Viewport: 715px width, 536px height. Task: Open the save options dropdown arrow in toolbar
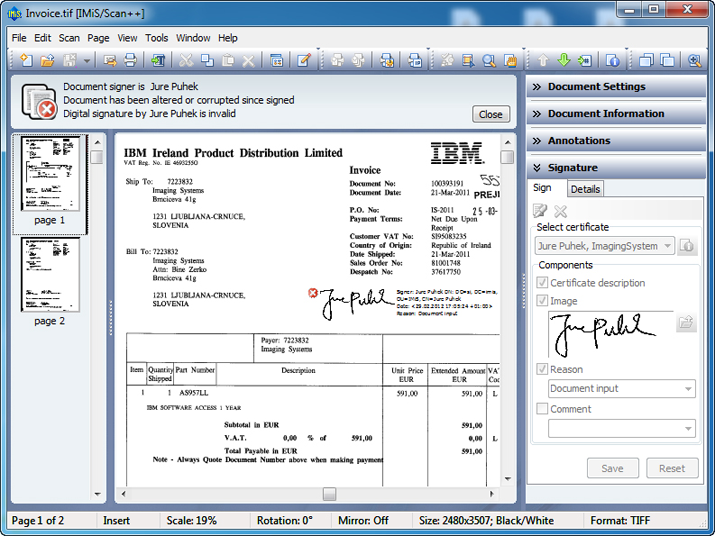click(87, 60)
